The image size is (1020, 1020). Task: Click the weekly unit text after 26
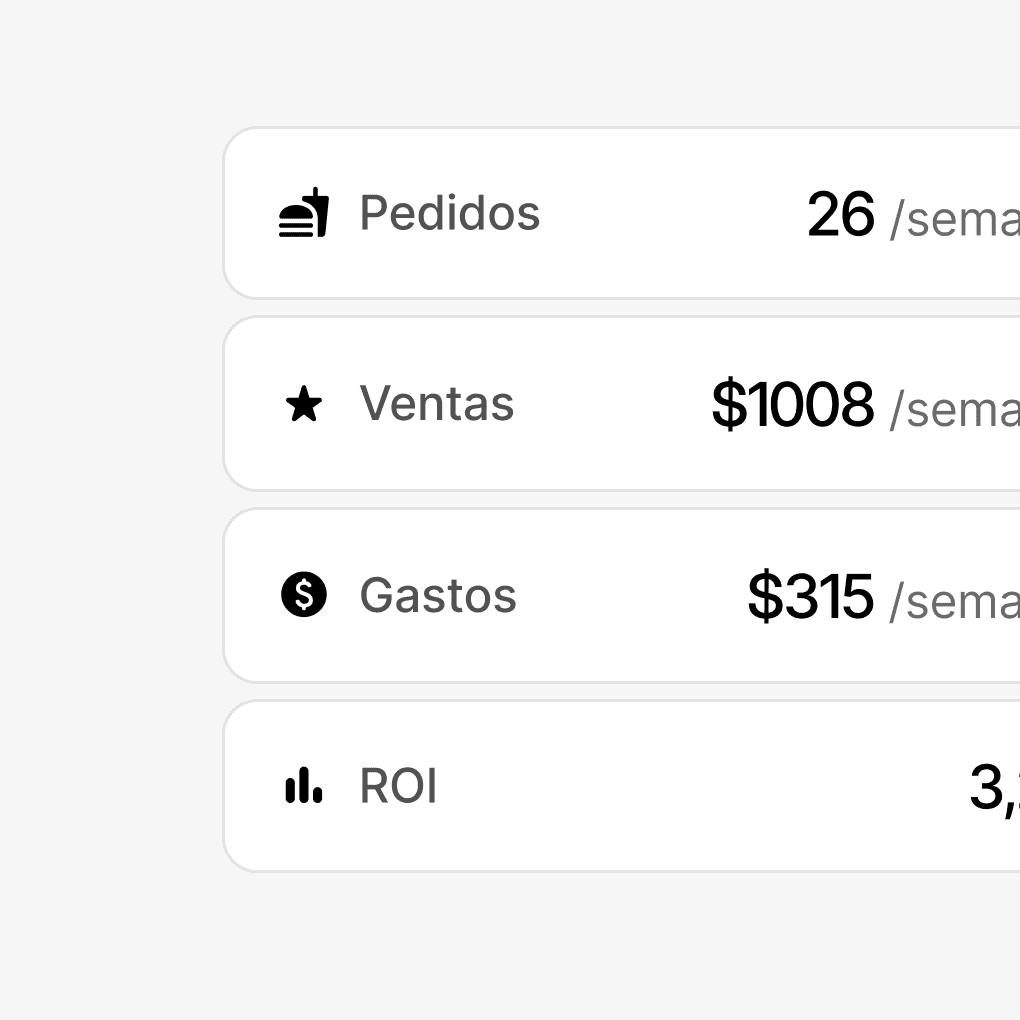[954, 219]
